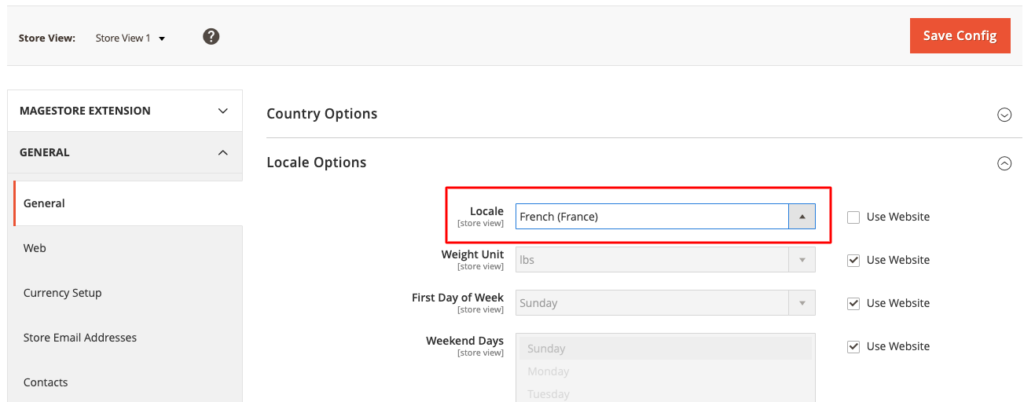This screenshot has width=1024, height=402.
Task: Uncheck Use Website for First Day of Week
Action: (853, 303)
